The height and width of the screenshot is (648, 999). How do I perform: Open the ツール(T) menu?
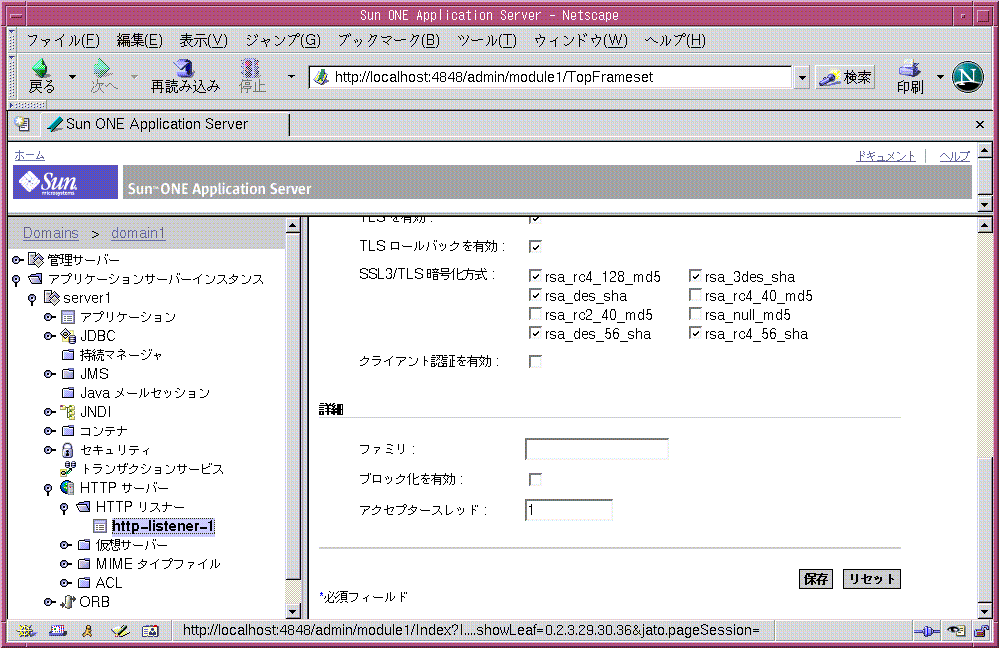pyautogui.click(x=487, y=41)
